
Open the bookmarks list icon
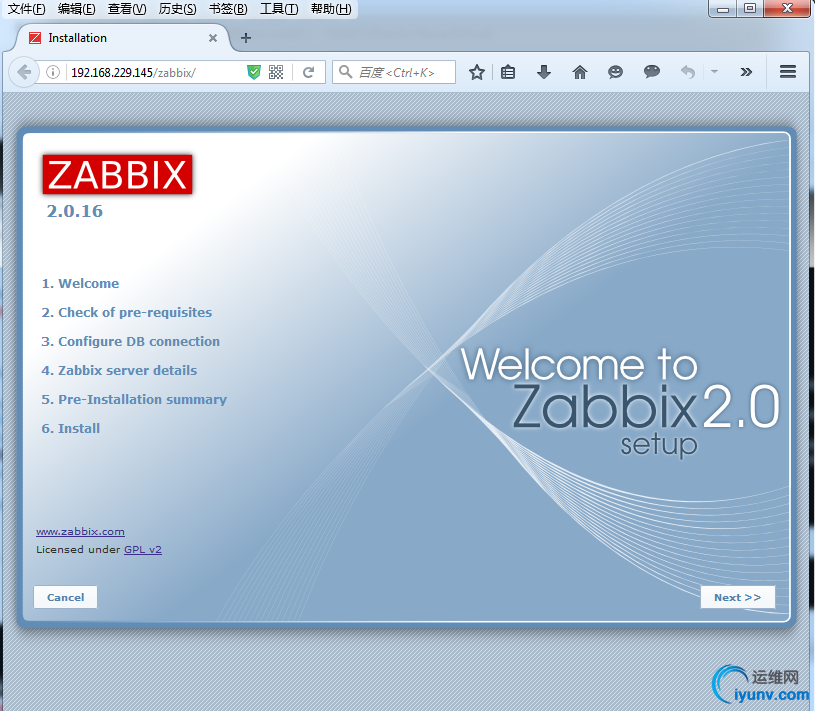click(508, 72)
